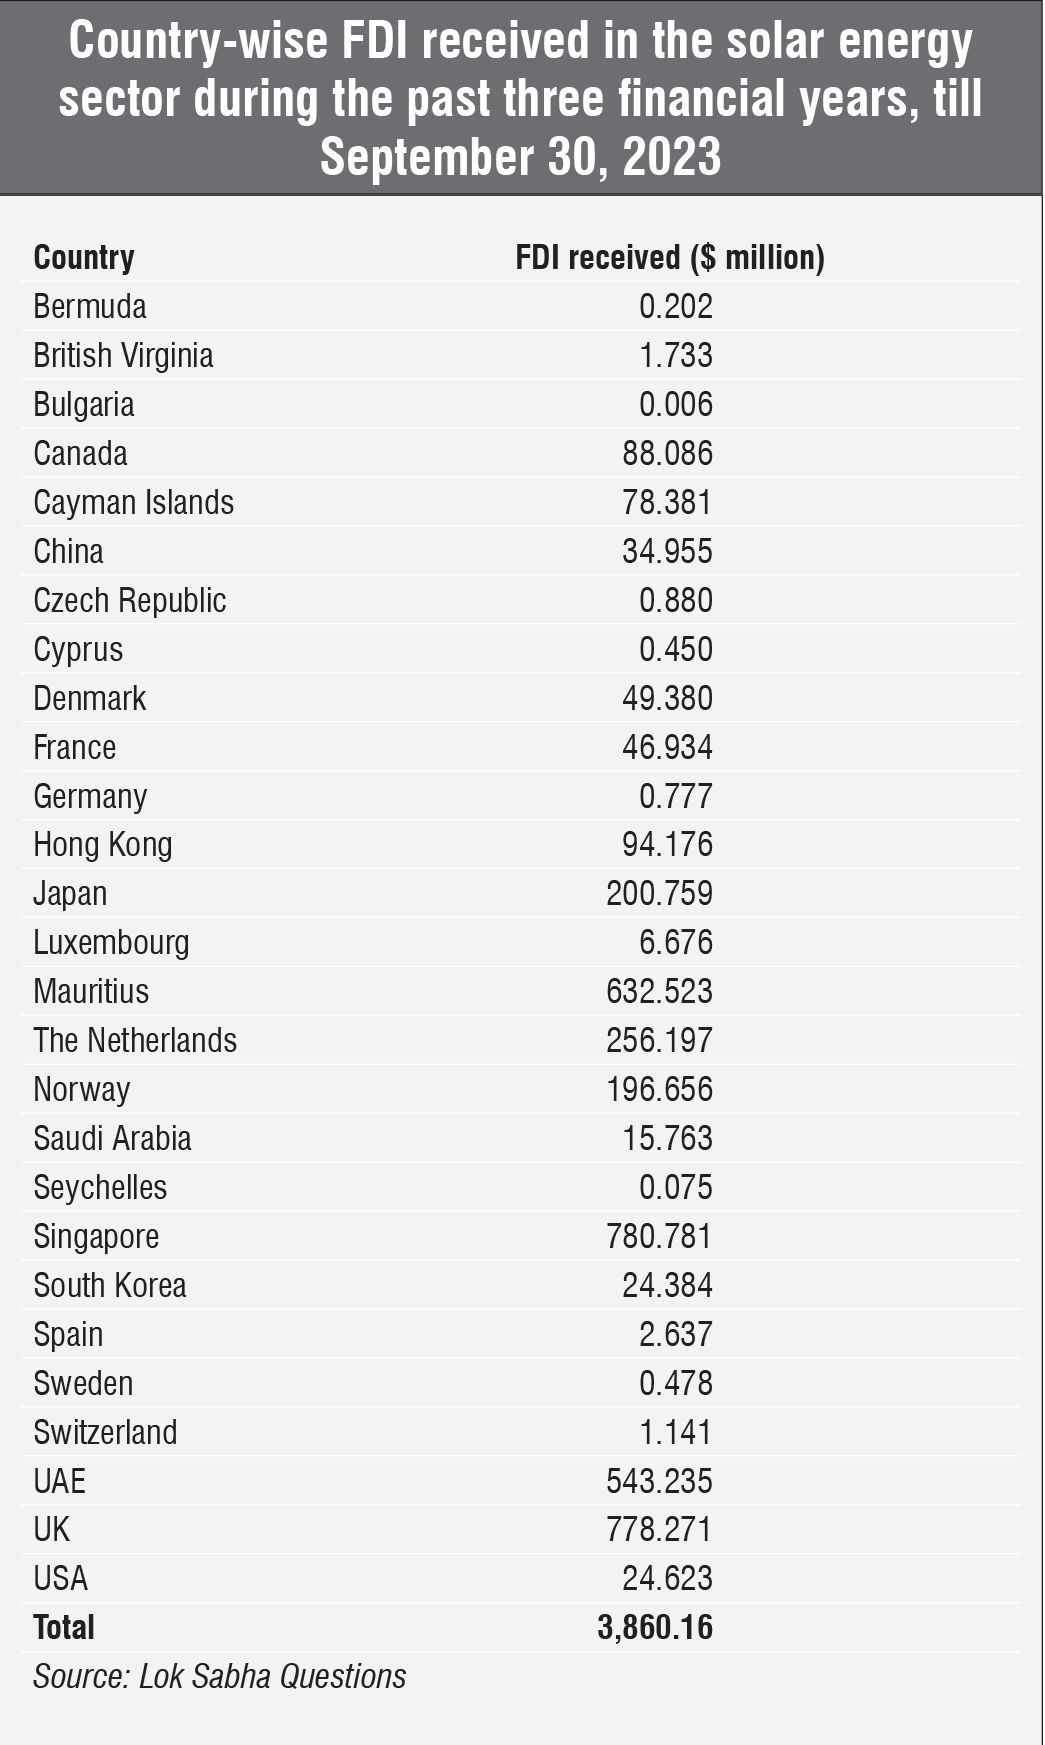Click the Japan value 200.759
1045x1745 pixels.
pyautogui.click(x=659, y=894)
